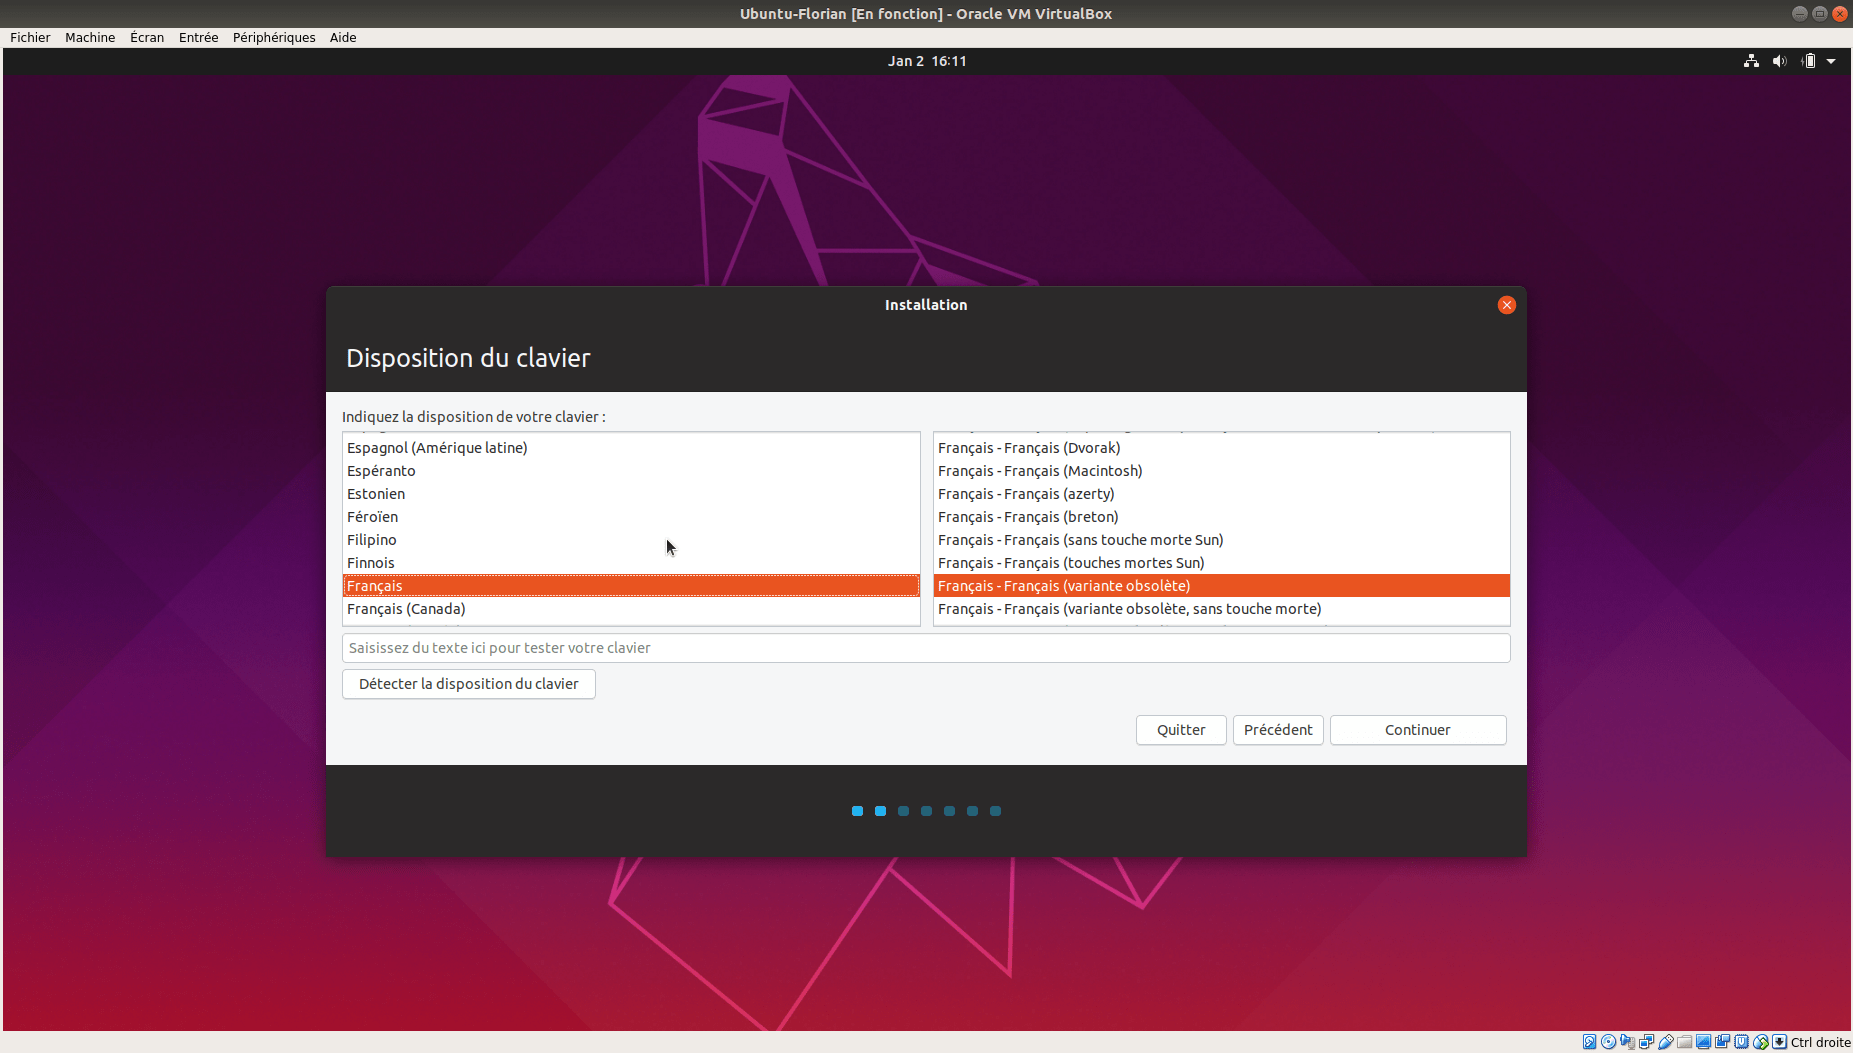Go back with the Précédent button

coord(1278,730)
